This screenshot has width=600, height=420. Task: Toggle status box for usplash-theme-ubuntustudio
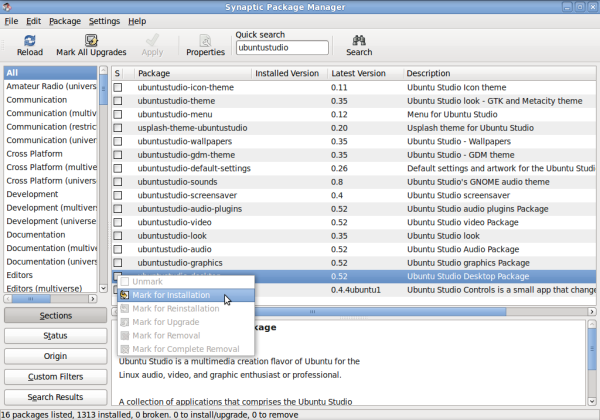point(118,128)
